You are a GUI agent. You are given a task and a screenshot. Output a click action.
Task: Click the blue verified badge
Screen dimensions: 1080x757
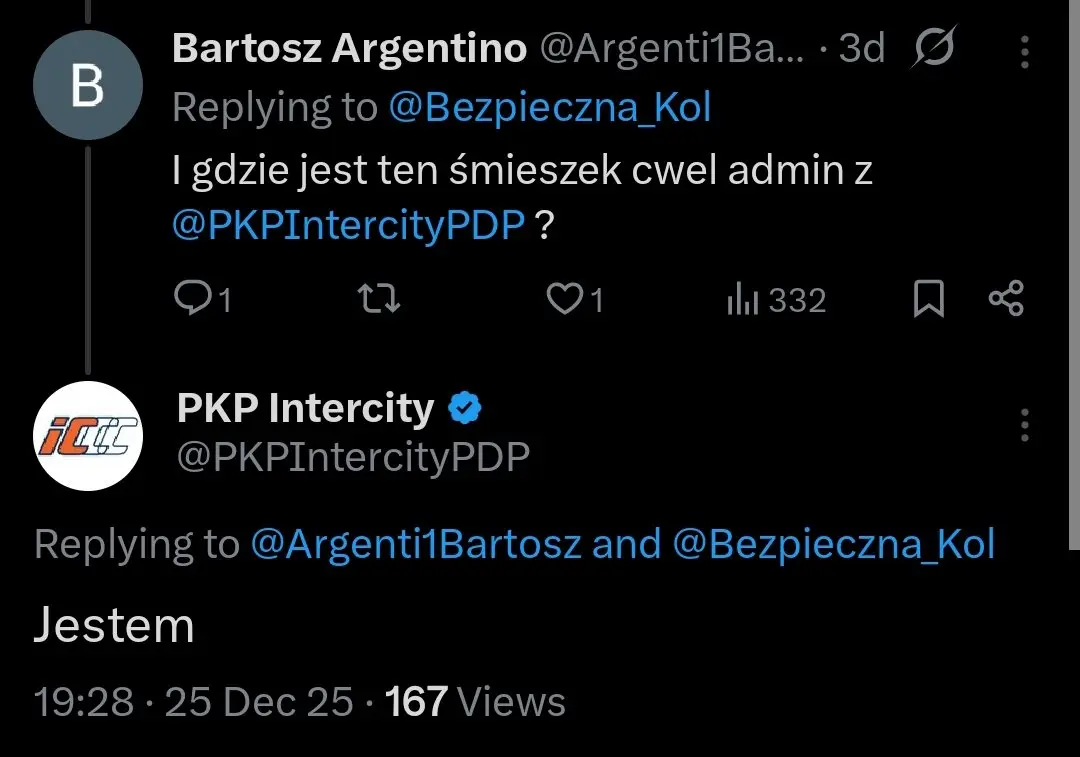[x=465, y=408]
